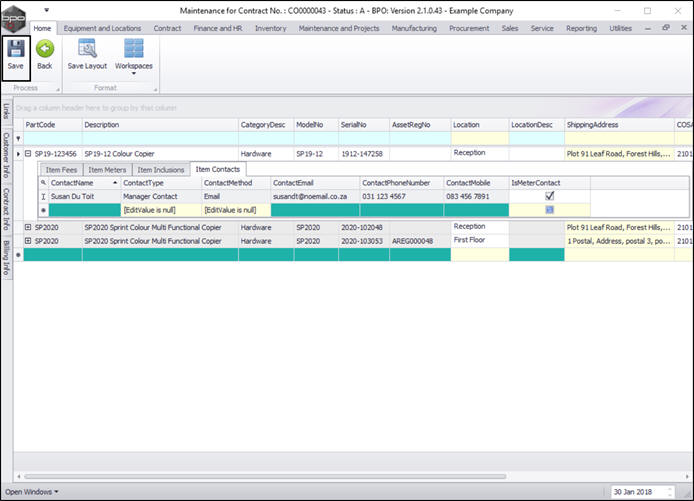Click the green Back arrow icon
This screenshot has height=501, width=694.
pos(44,49)
